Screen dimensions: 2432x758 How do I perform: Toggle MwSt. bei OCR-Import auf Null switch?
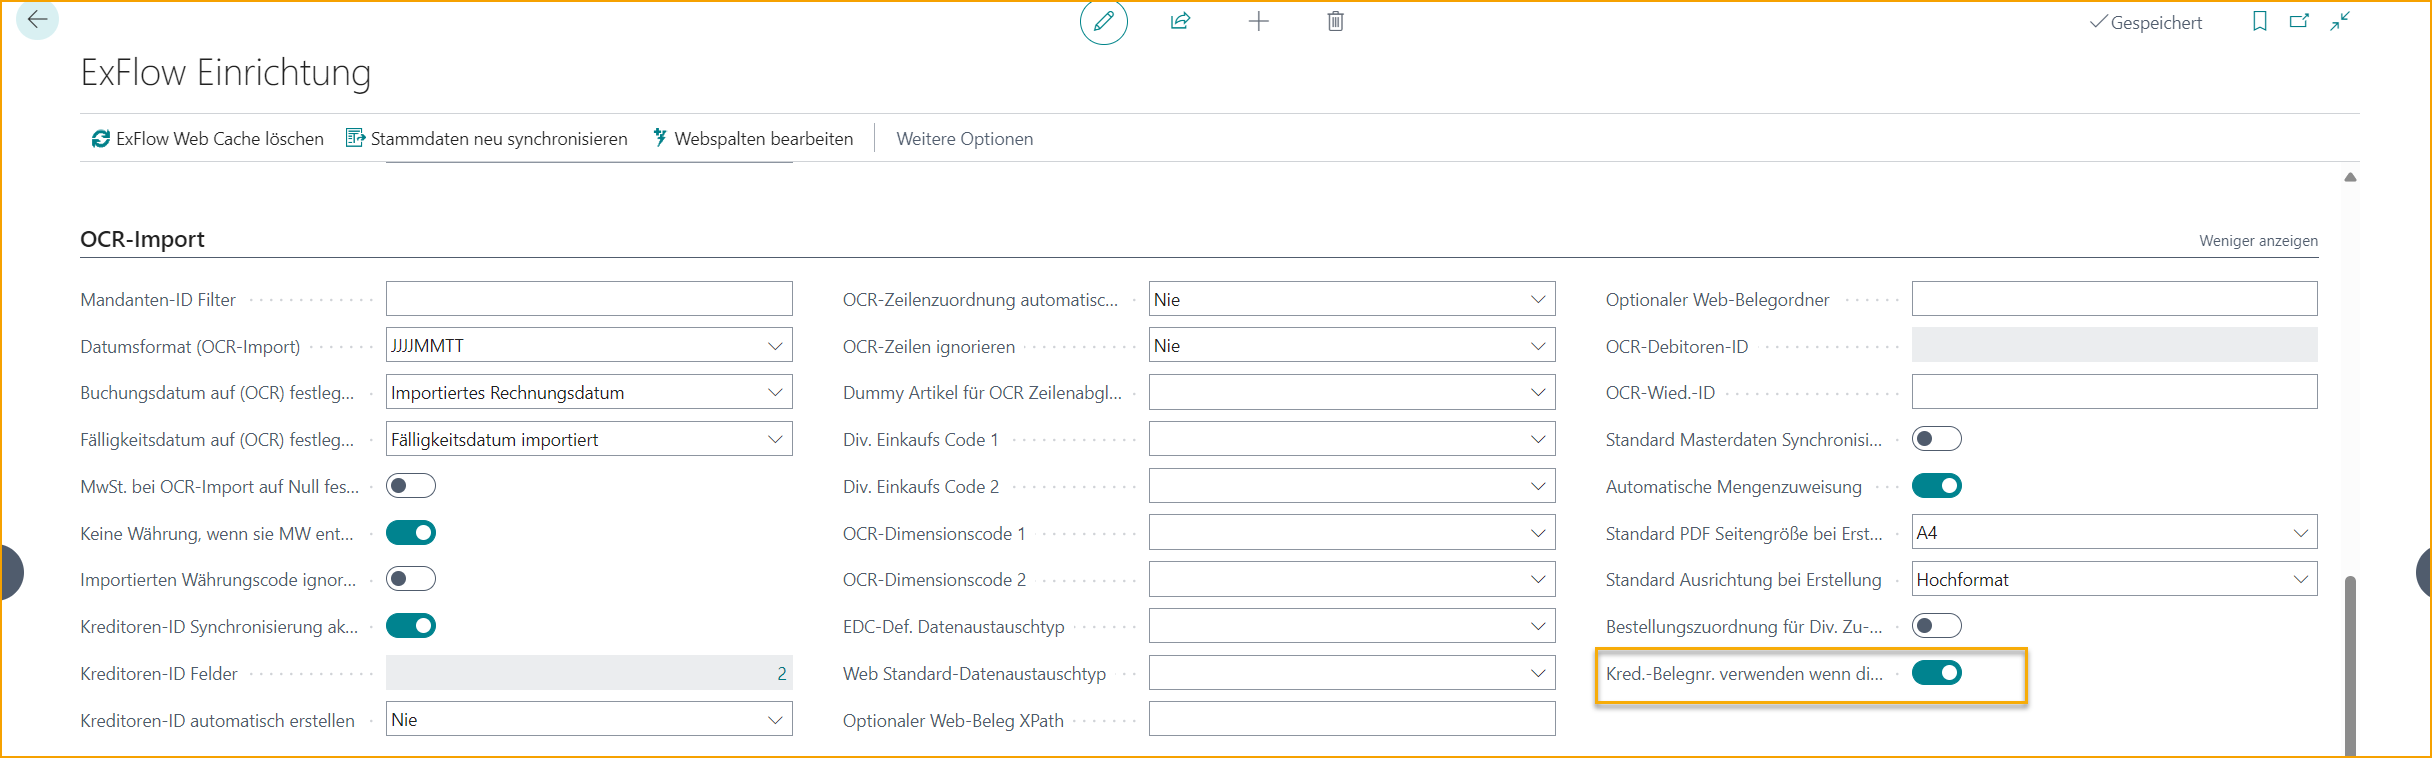point(411,486)
